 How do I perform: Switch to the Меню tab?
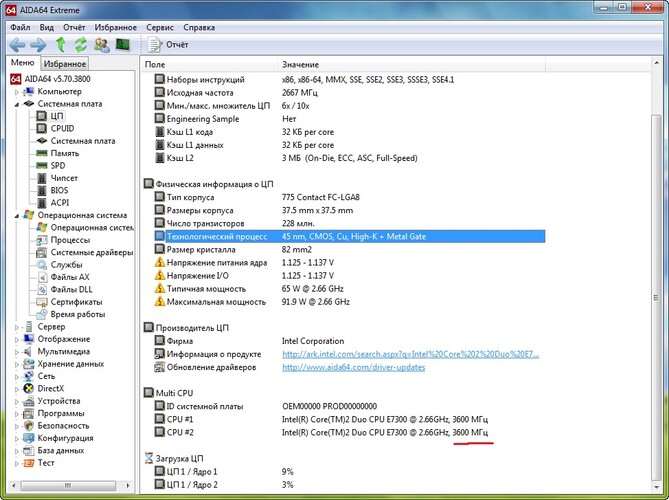(23, 62)
